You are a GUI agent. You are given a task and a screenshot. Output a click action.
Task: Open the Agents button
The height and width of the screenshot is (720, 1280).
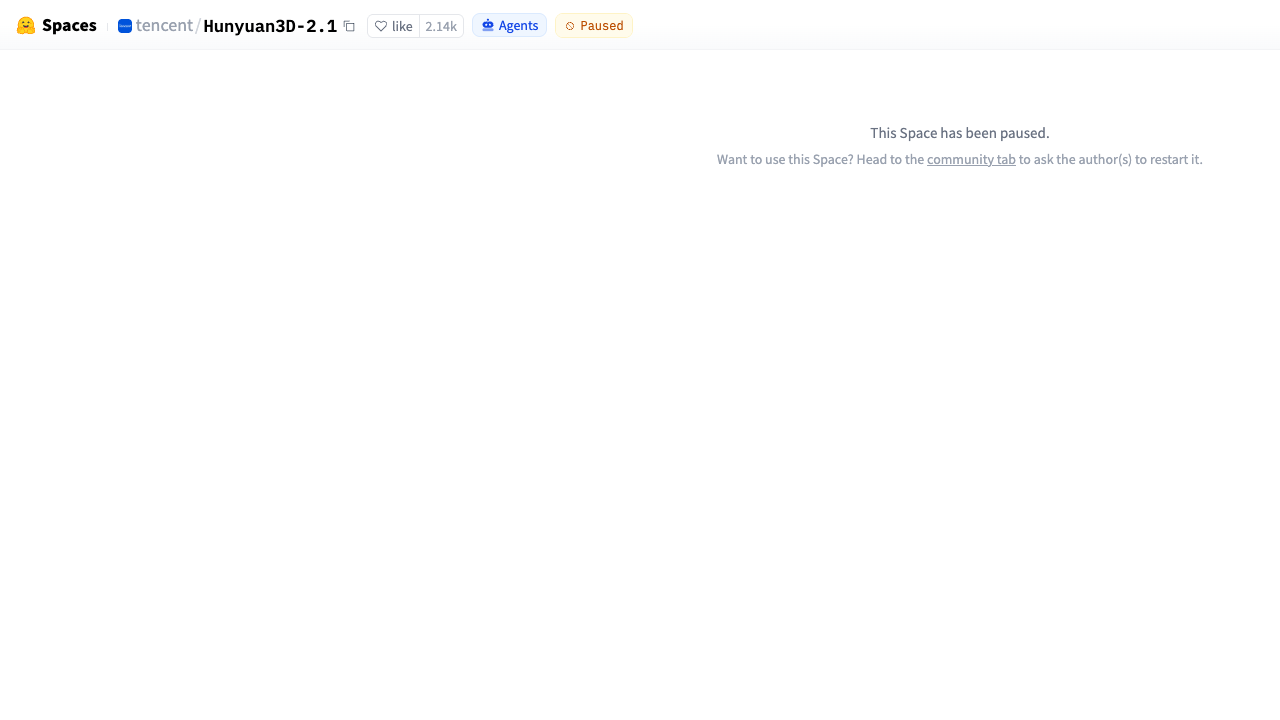click(x=509, y=25)
